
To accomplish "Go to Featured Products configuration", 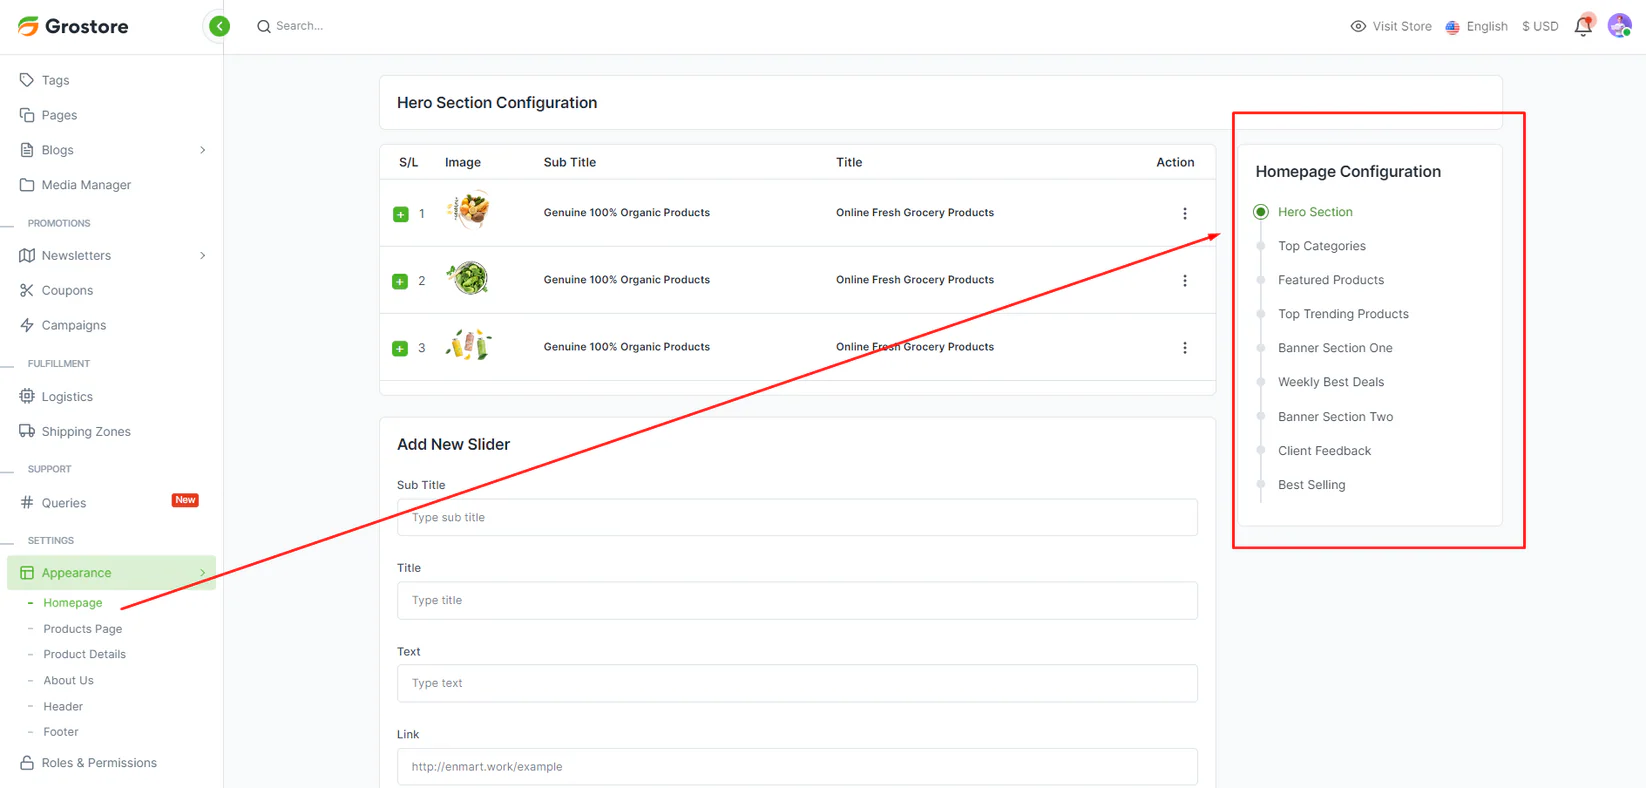I will (x=1331, y=280).
